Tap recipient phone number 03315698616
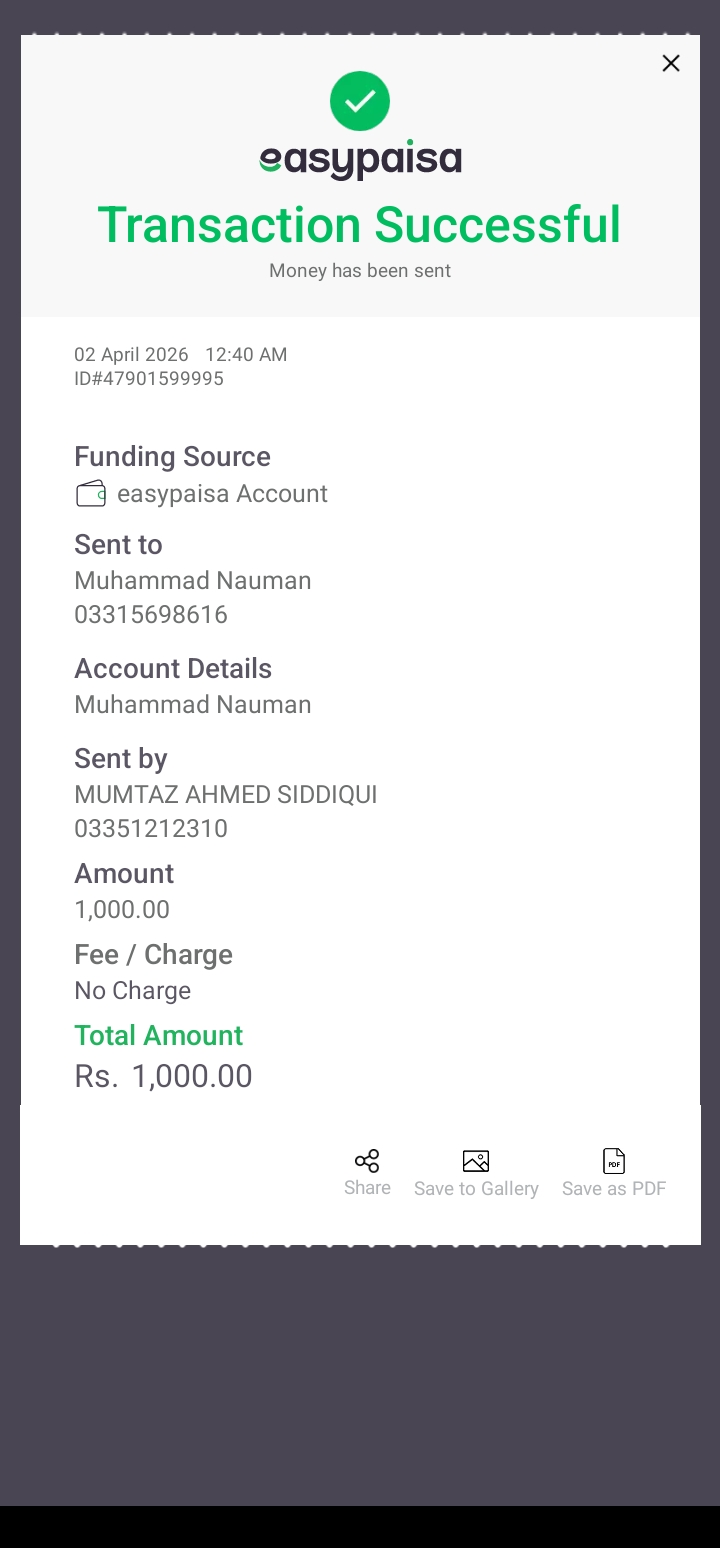The image size is (720, 1548). tap(151, 615)
